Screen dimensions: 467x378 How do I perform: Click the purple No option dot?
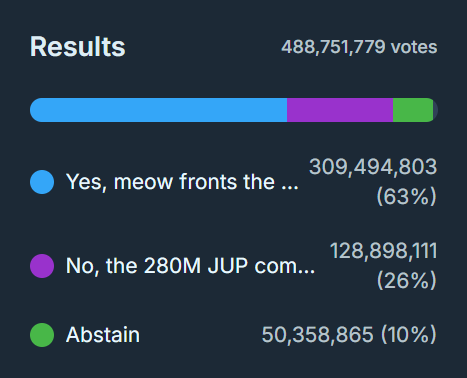click(x=42, y=266)
